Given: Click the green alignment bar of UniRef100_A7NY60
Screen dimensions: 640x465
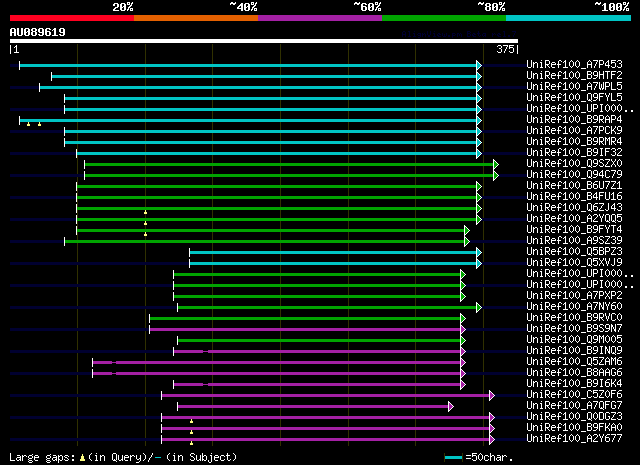Looking at the screenshot, I should click(x=329, y=308).
